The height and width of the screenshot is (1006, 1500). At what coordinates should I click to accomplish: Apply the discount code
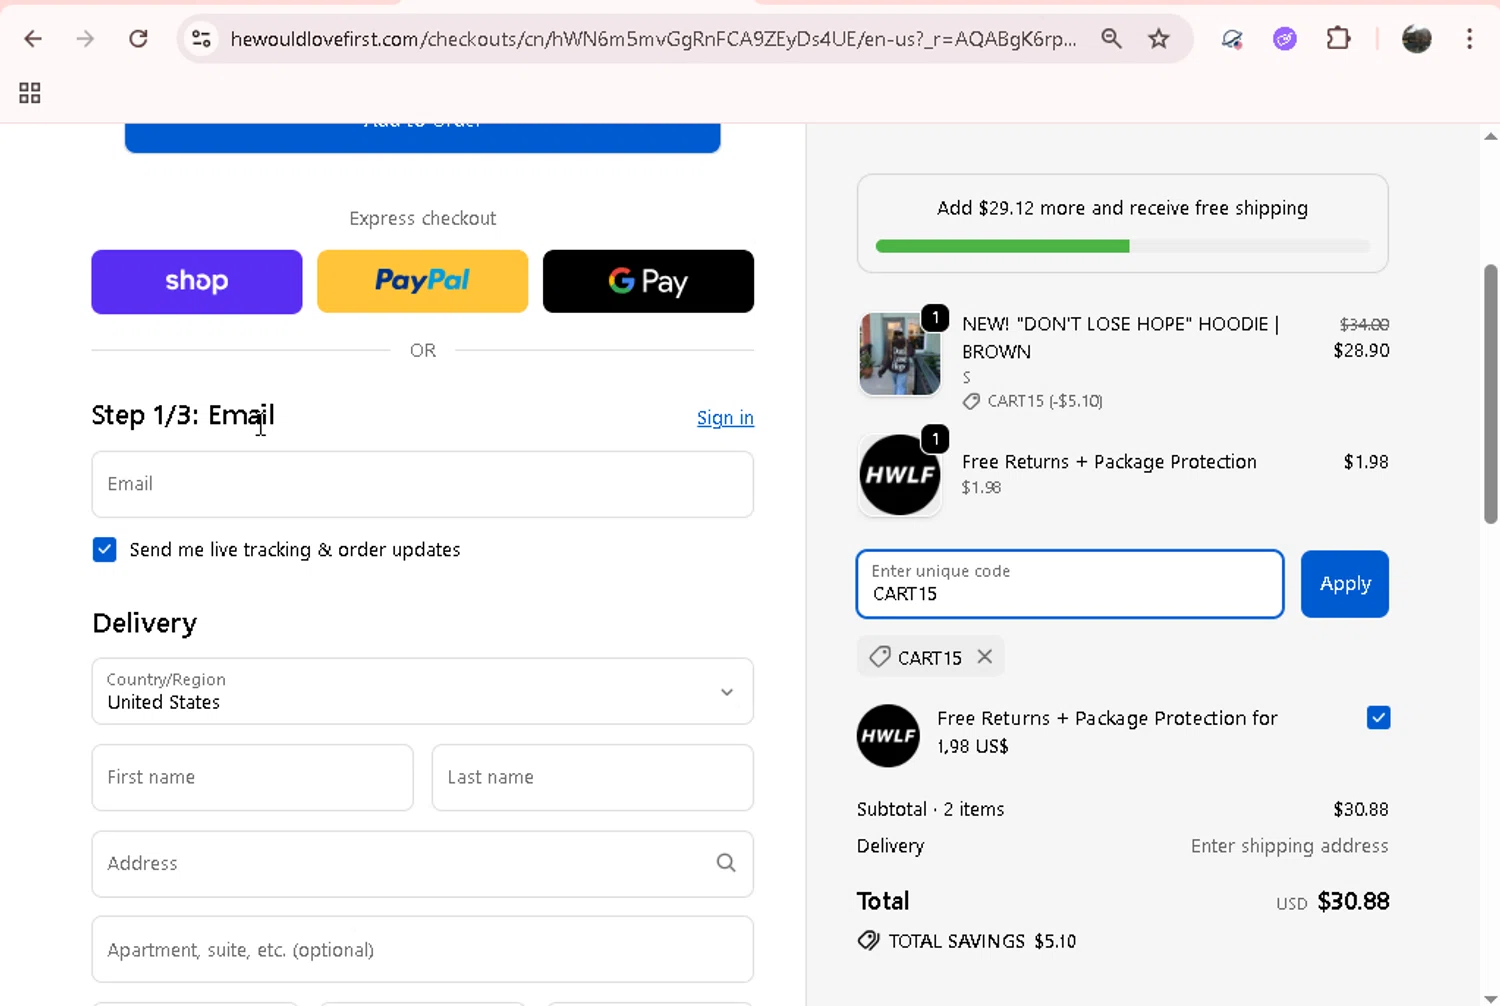click(x=1344, y=584)
